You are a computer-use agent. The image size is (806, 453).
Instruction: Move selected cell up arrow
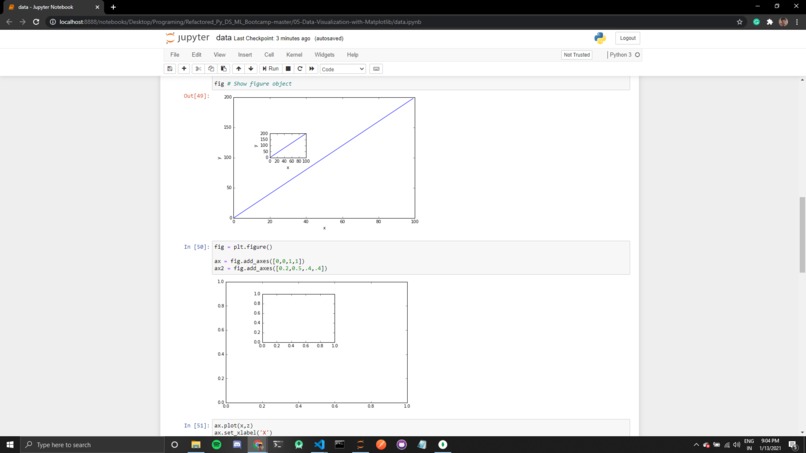[239, 69]
